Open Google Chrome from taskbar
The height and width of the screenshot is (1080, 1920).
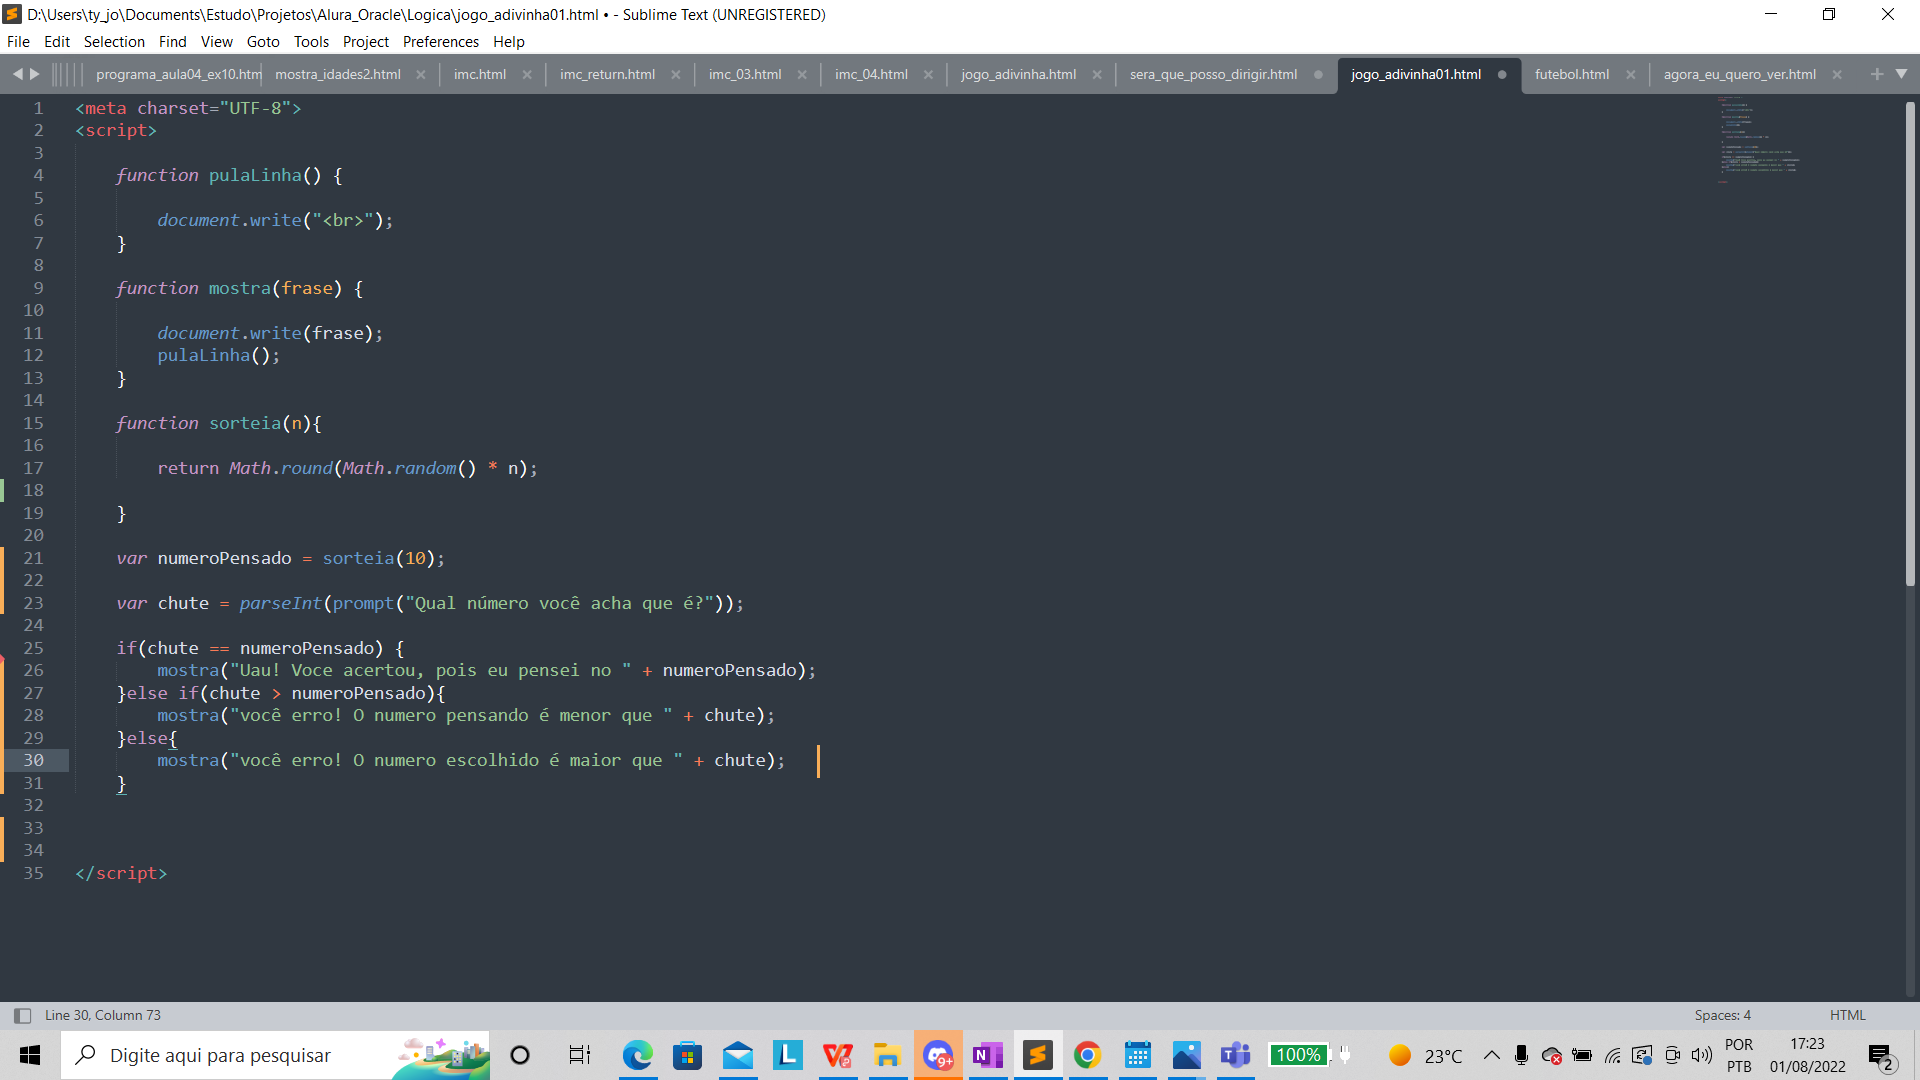pos(1087,1055)
